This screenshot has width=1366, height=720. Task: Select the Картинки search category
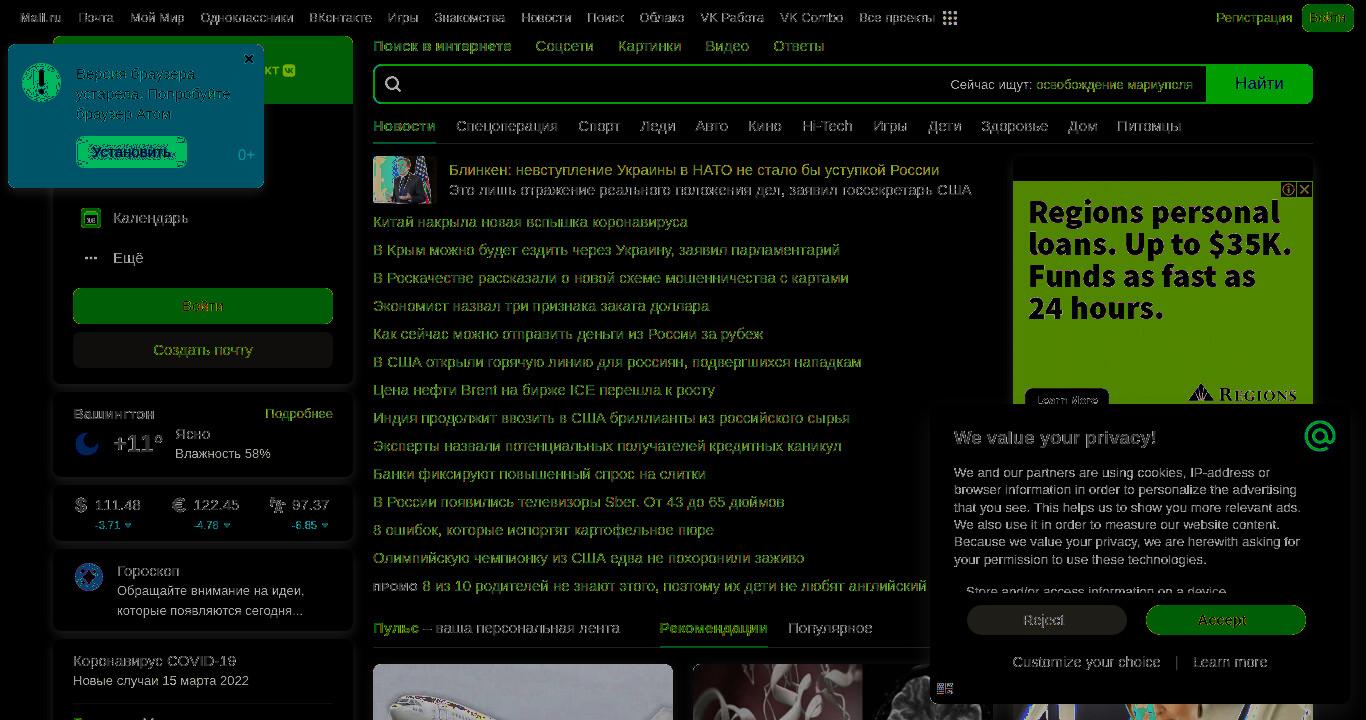coord(649,46)
